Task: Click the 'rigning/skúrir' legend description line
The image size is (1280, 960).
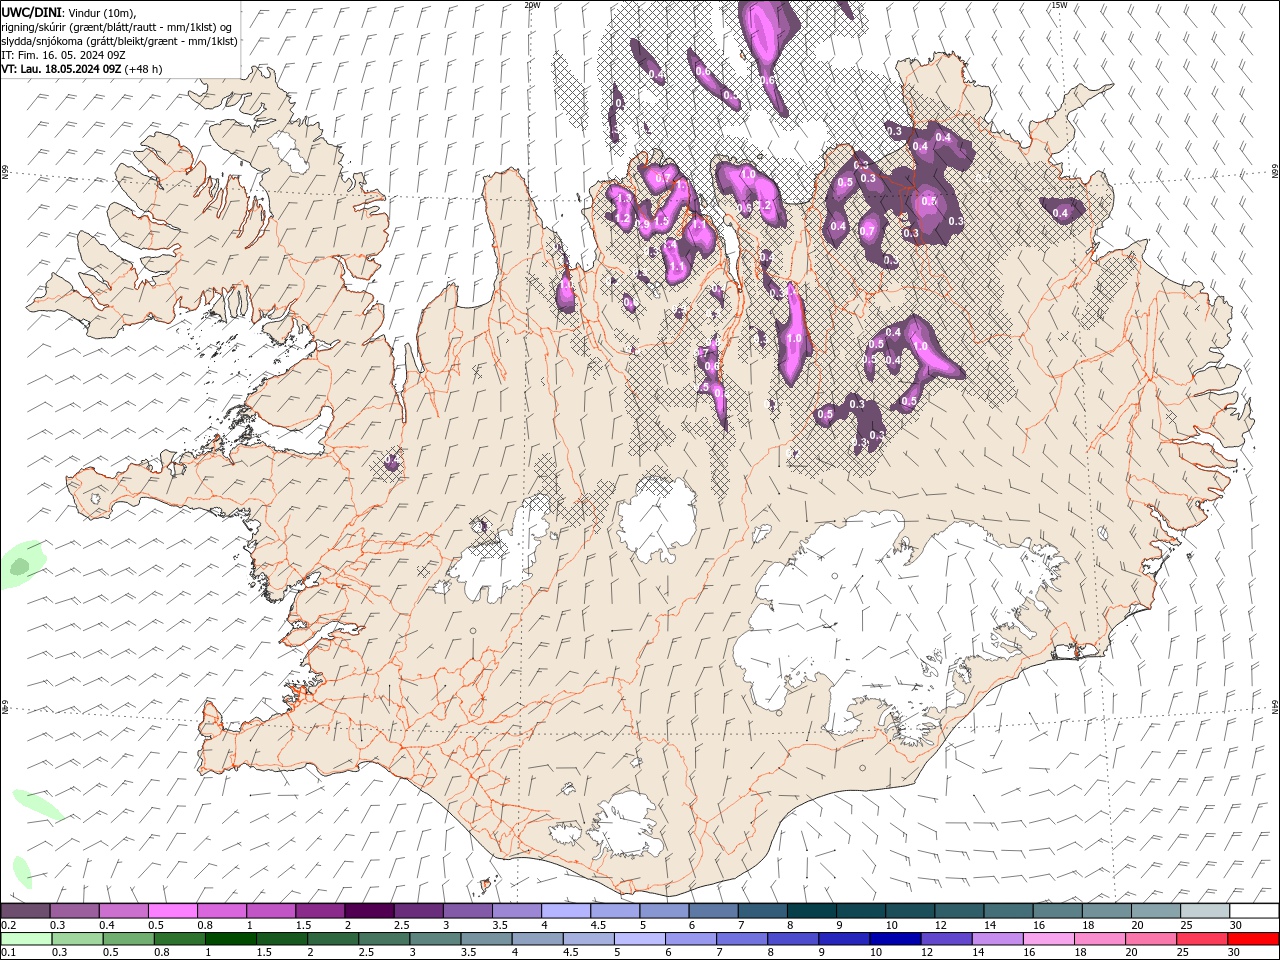Action: [118, 27]
